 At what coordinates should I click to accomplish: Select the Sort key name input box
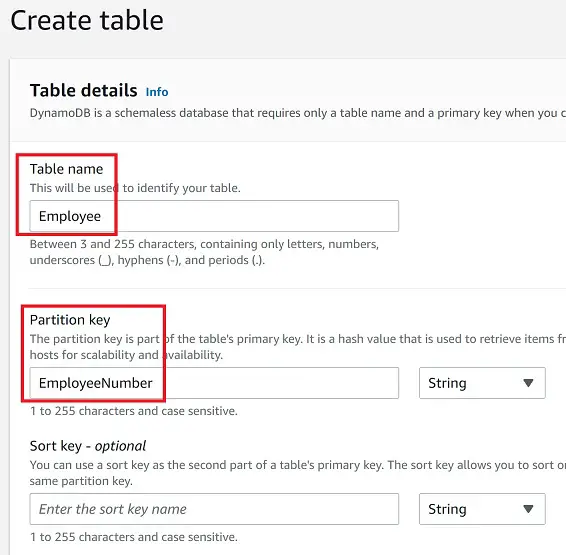coord(214,509)
